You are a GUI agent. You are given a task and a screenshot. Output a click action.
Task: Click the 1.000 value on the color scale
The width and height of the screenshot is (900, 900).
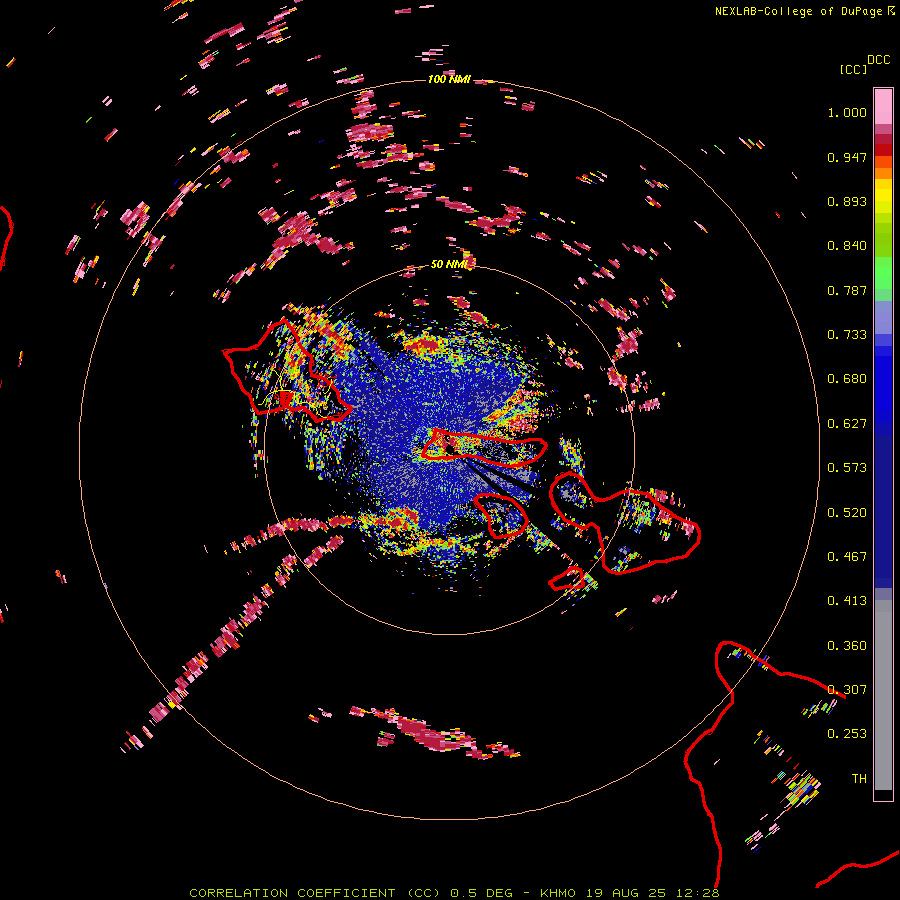point(847,112)
